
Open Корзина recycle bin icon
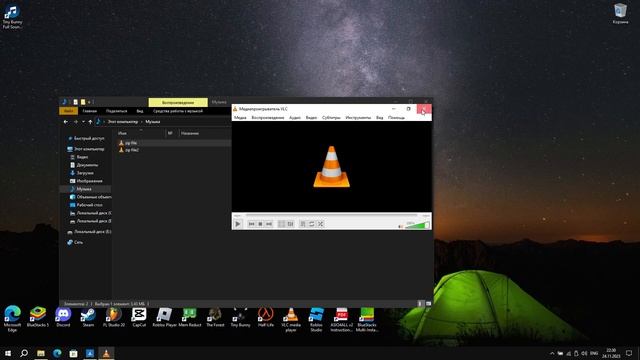620,13
